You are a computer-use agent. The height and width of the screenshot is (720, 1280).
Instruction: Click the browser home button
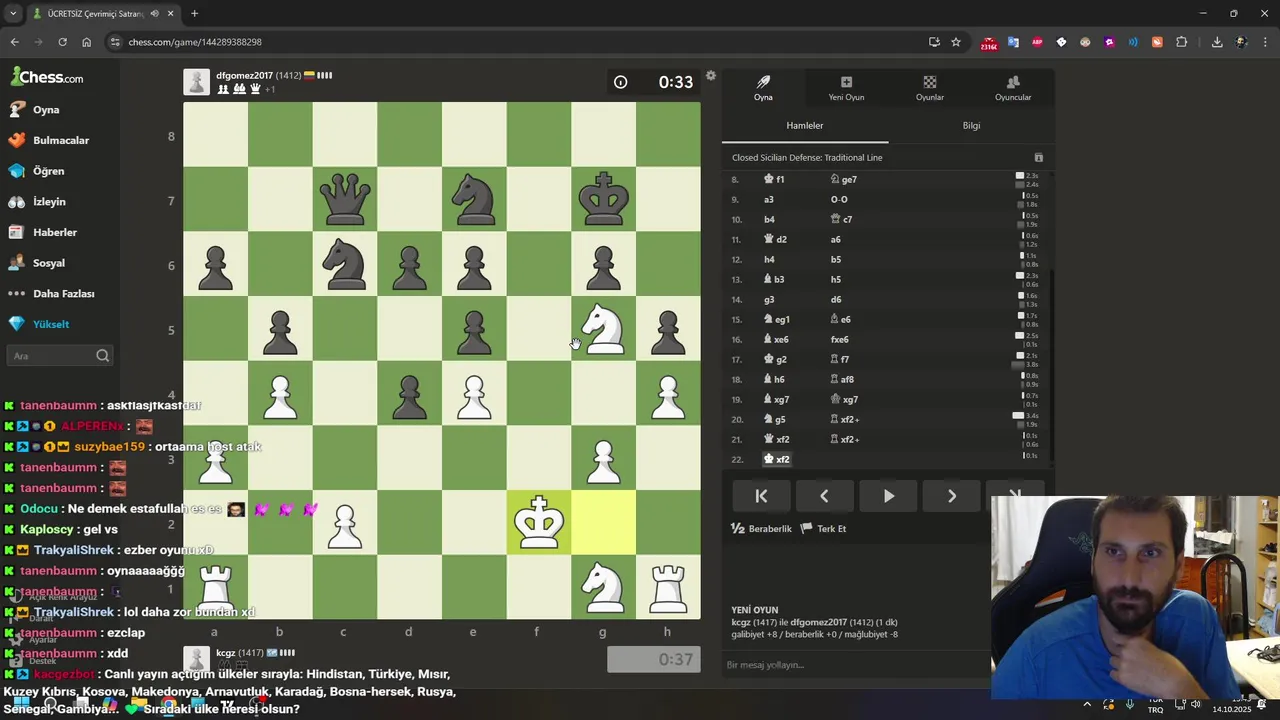pyautogui.click(x=86, y=42)
